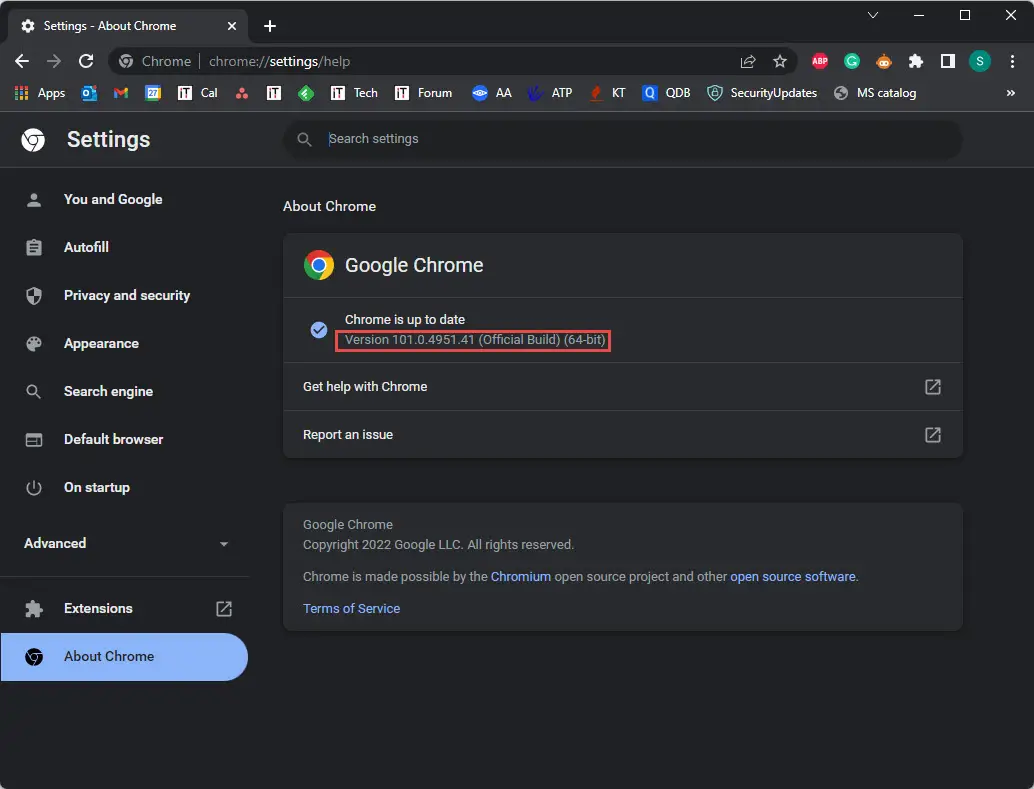1034x789 pixels.
Task: Open the Chrome three-dot menu
Action: click(1012, 61)
